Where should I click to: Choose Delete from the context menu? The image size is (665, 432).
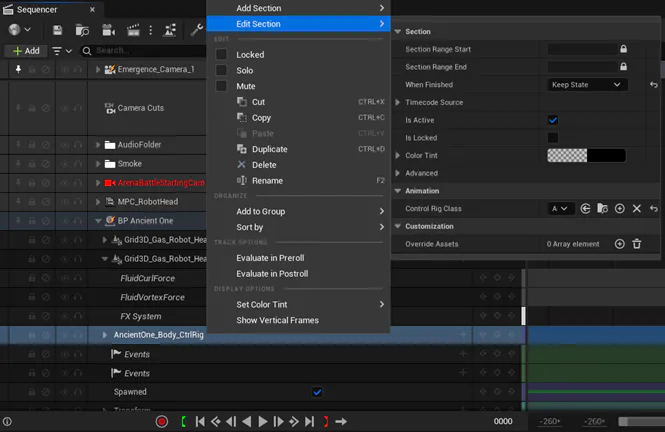coord(298,165)
